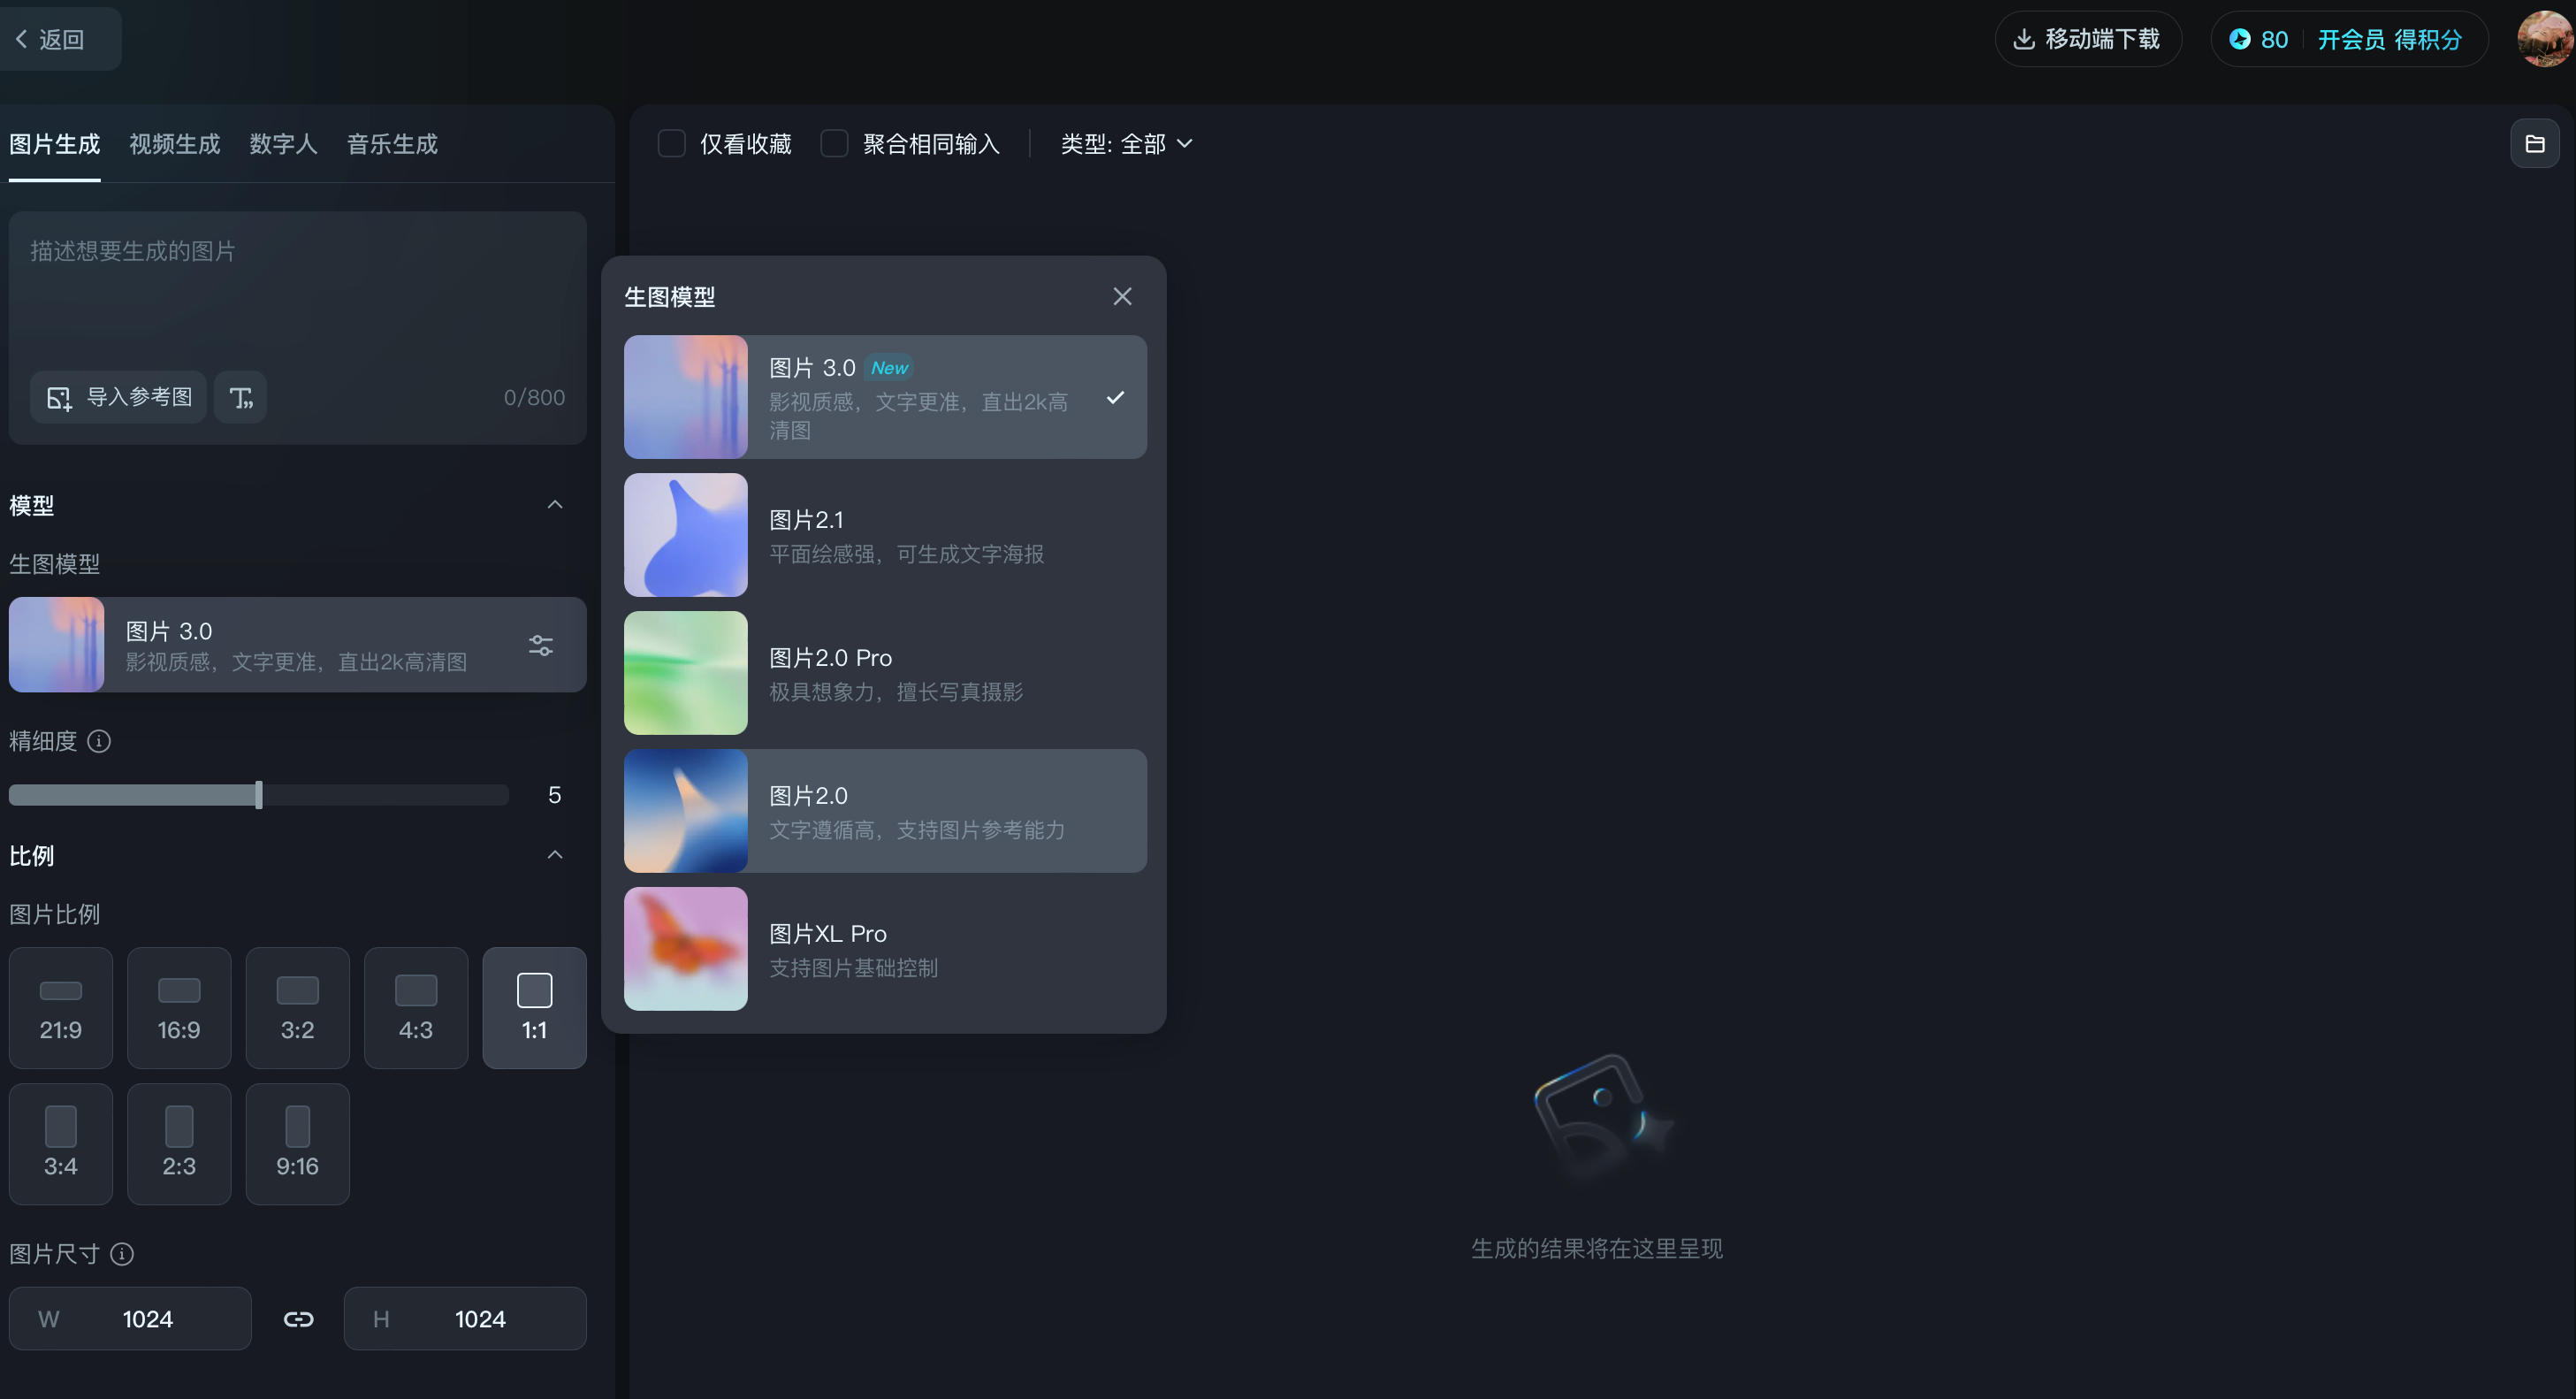Click the 图片2.0 Pro green thumbnail
This screenshot has width=2576, height=1399.
686,673
